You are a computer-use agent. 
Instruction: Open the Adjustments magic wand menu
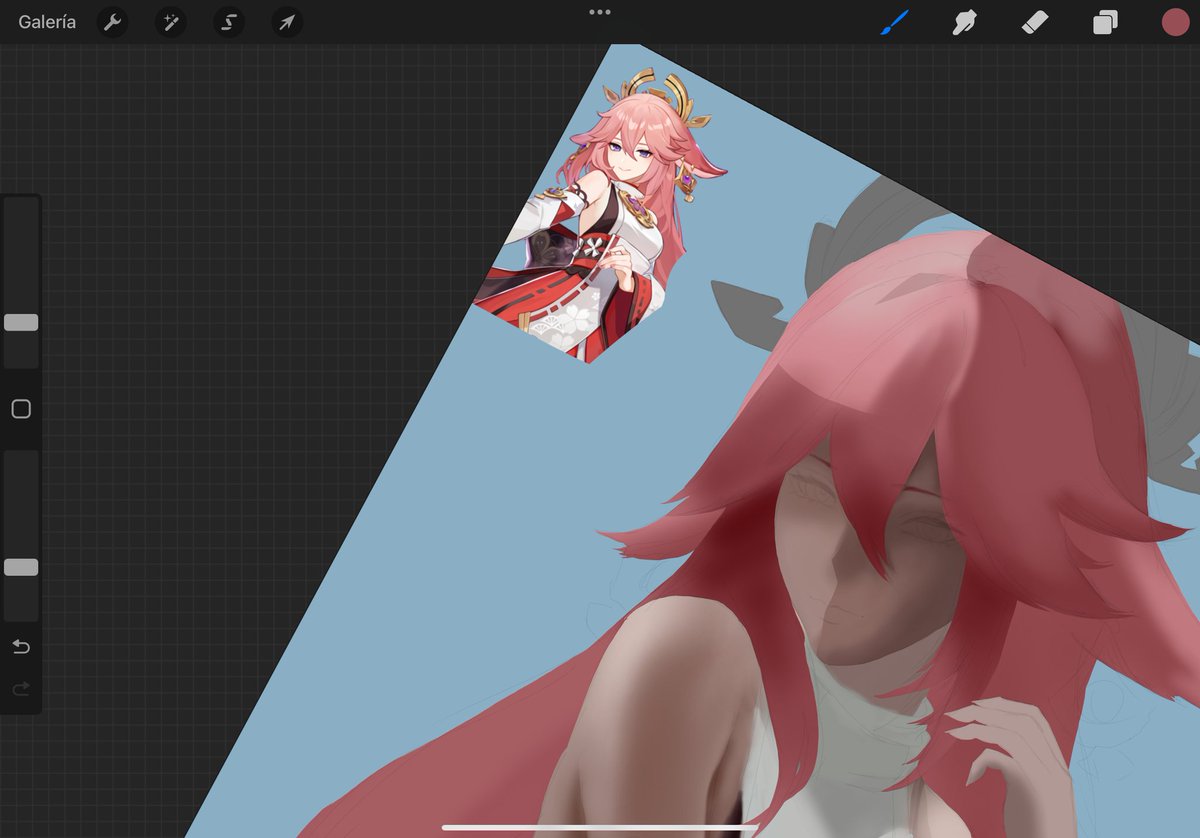click(x=170, y=22)
